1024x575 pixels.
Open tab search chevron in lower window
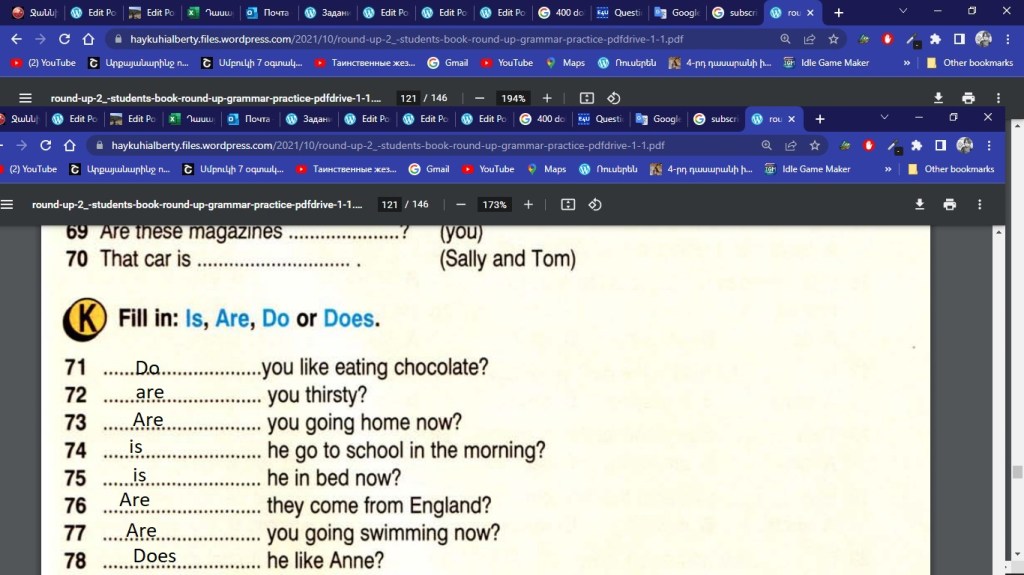pos(885,118)
